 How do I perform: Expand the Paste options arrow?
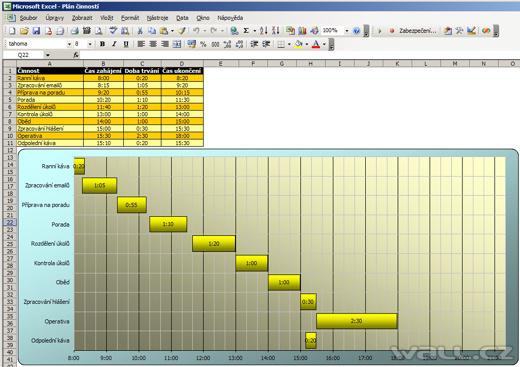pyautogui.click(x=172, y=31)
